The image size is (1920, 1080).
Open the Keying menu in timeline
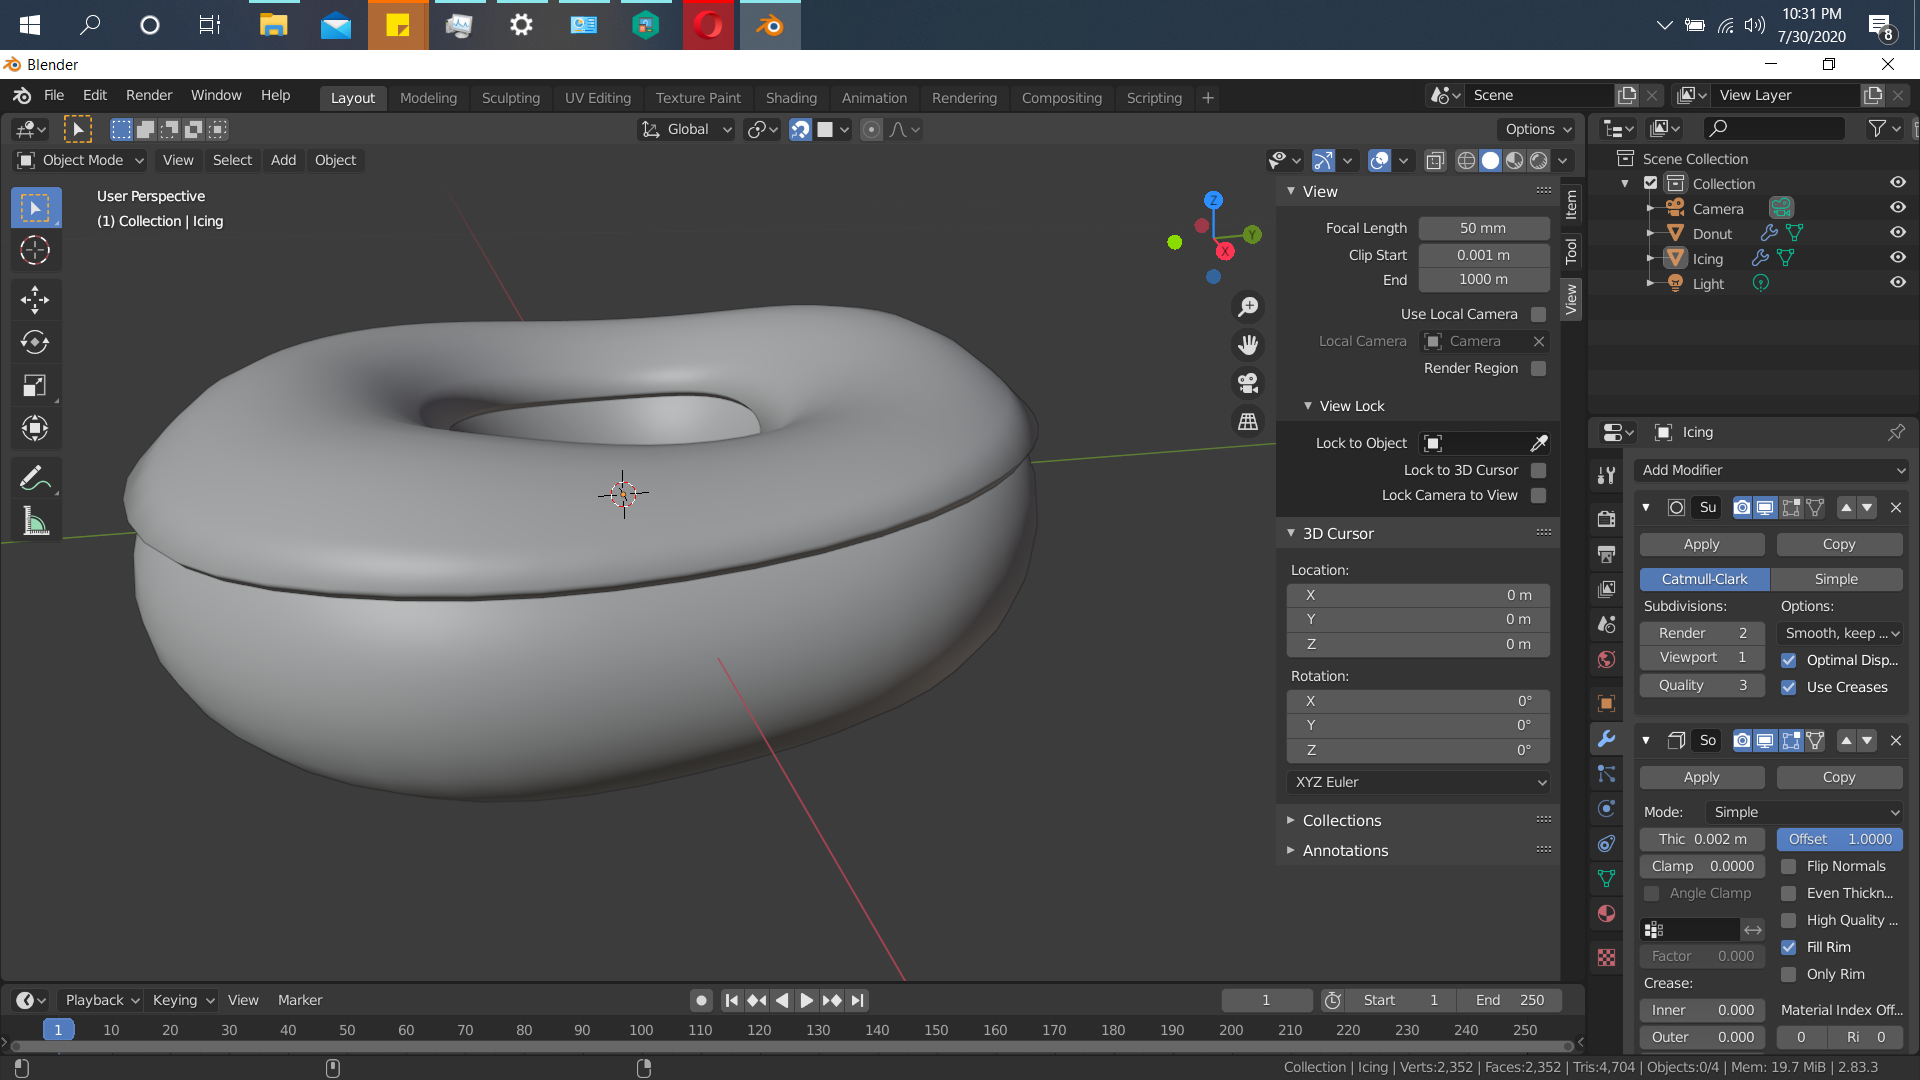tap(183, 1000)
